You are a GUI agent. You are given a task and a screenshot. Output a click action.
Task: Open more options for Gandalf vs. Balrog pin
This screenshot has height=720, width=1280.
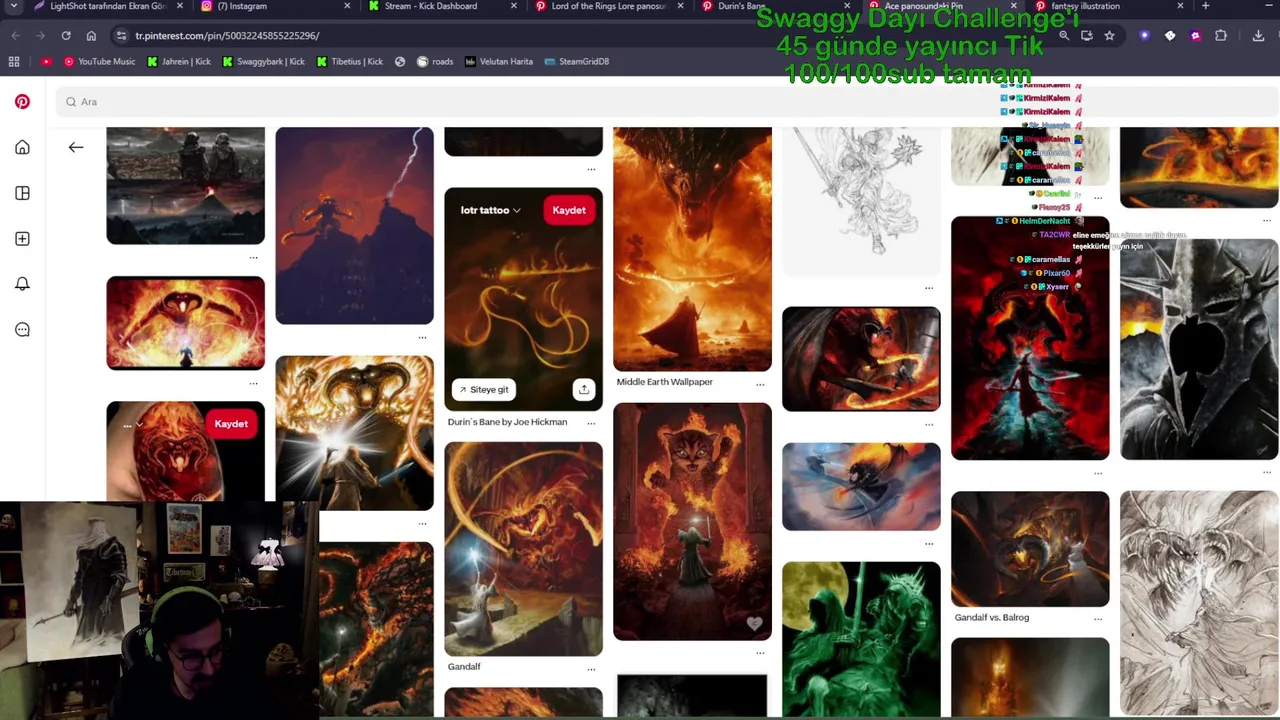(1098, 619)
